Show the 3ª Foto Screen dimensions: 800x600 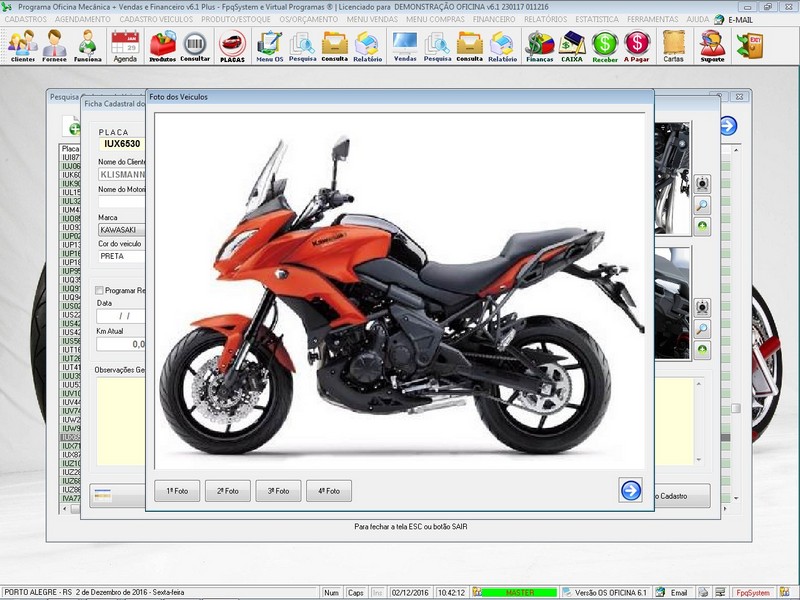point(279,491)
